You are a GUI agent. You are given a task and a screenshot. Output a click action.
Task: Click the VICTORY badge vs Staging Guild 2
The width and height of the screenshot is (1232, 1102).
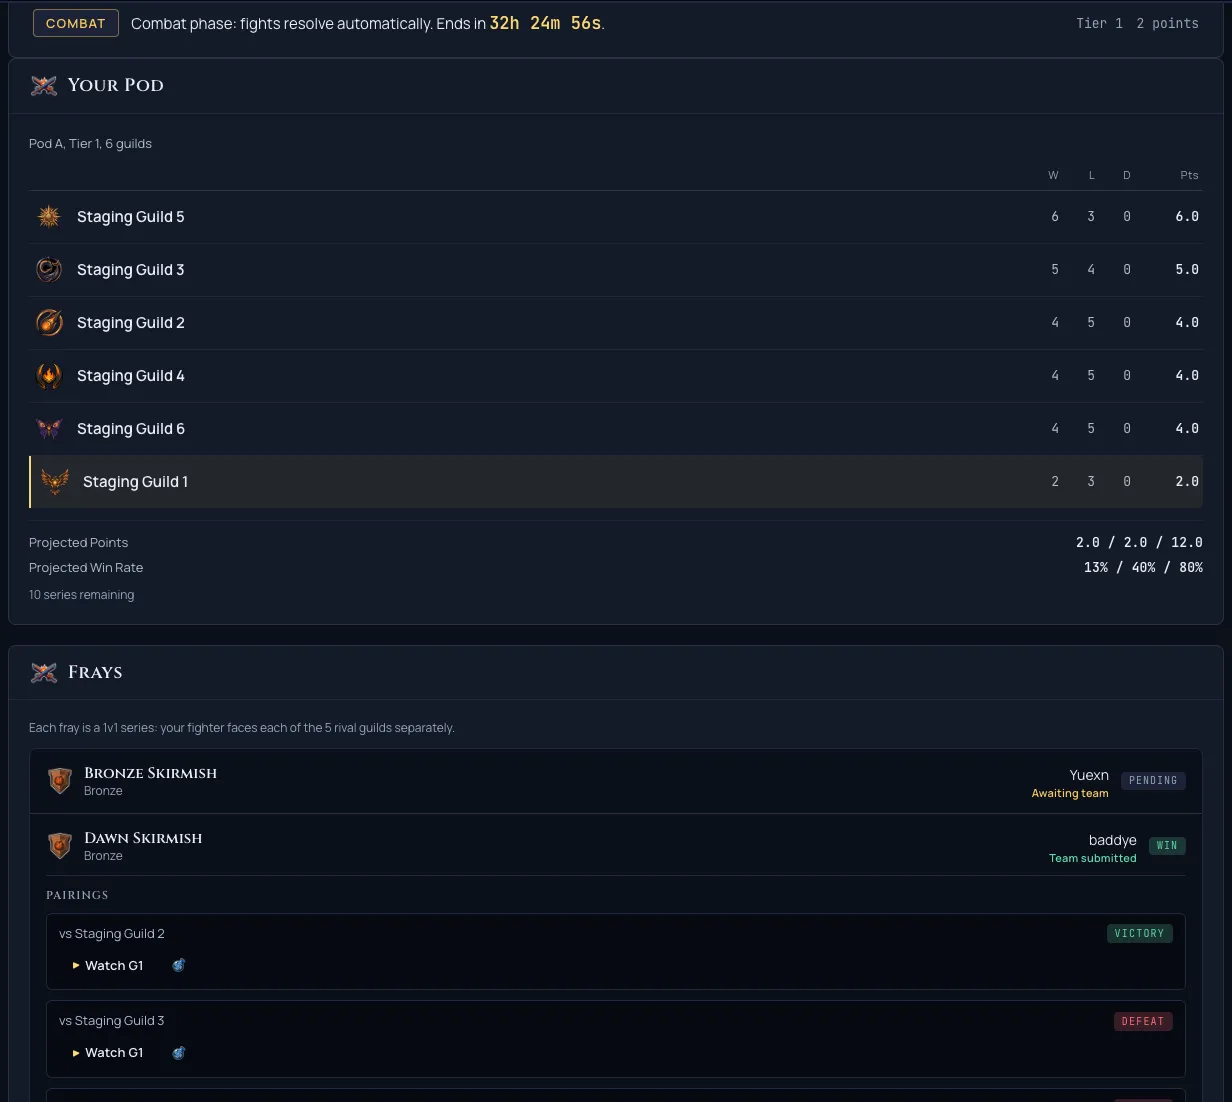click(x=1140, y=933)
